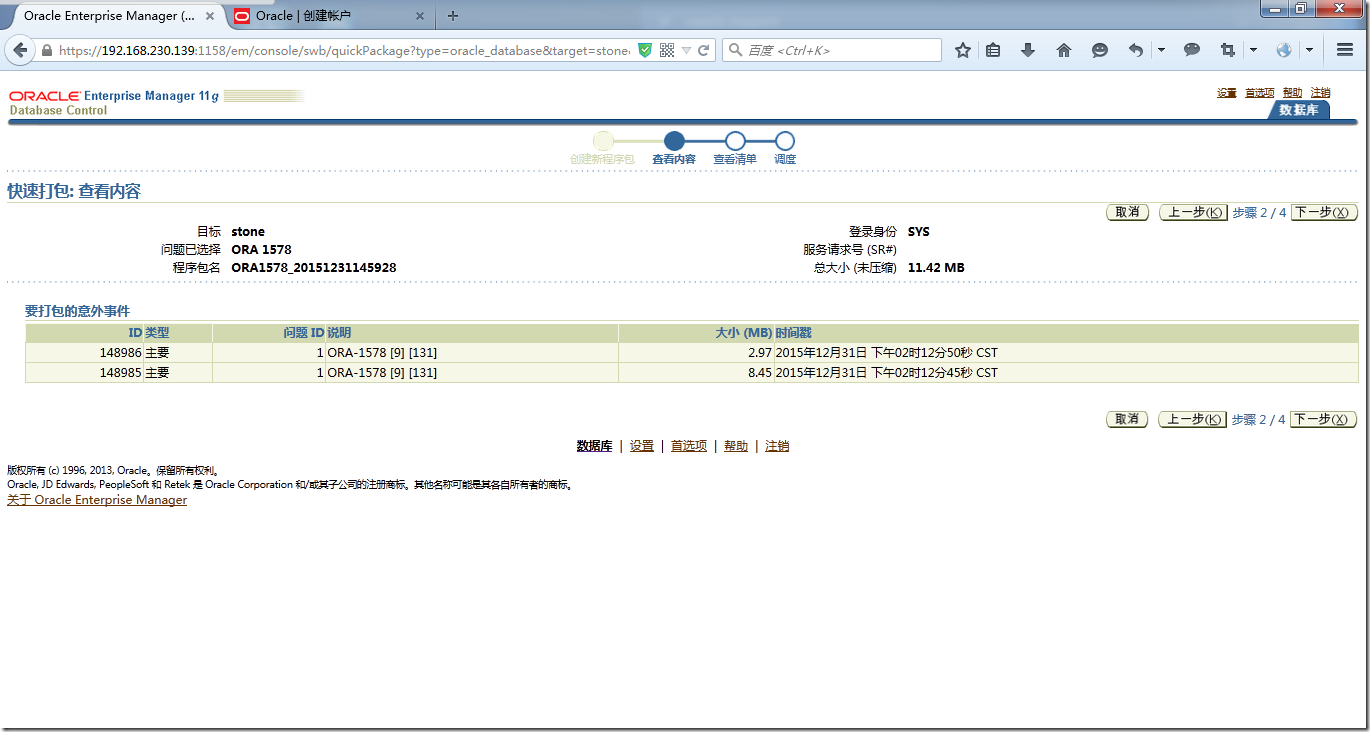The image size is (1370, 732).
Task: Click the footer 首选项 link
Action: [x=689, y=446]
